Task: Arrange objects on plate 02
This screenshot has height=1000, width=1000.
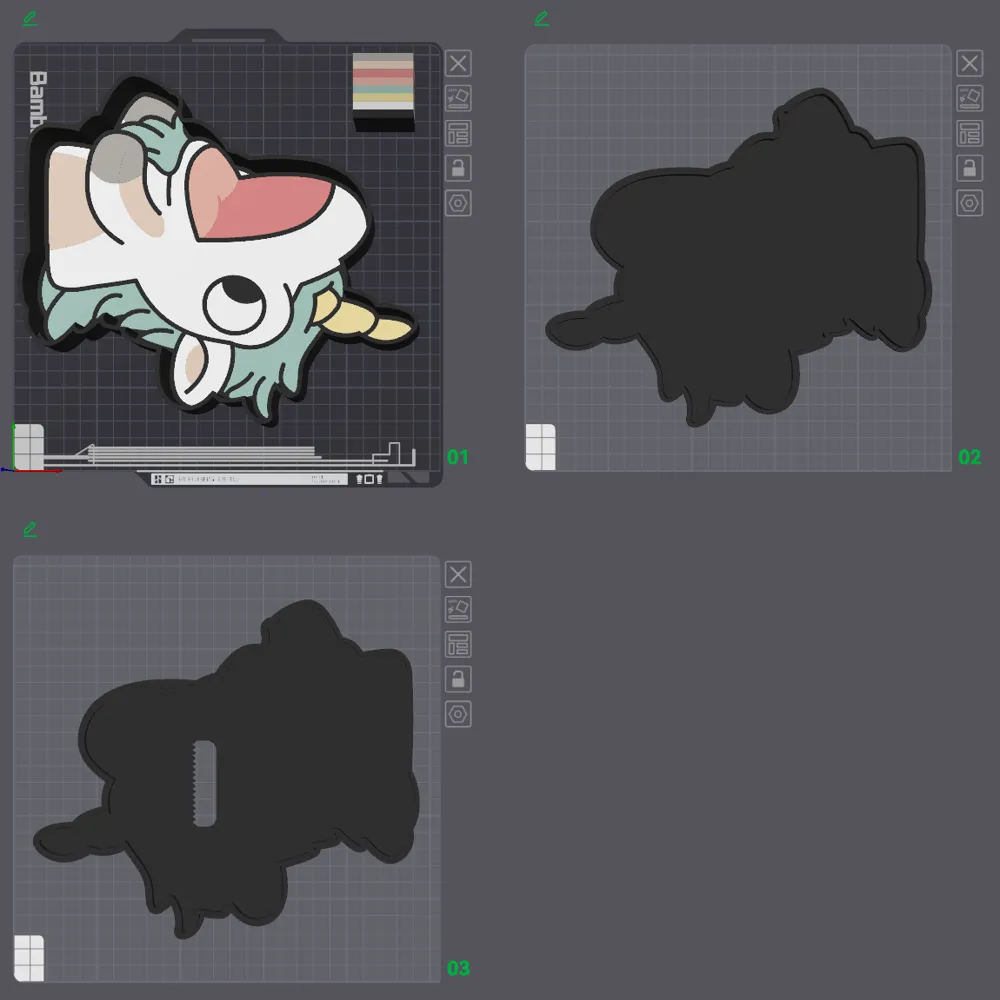Action: click(x=969, y=133)
